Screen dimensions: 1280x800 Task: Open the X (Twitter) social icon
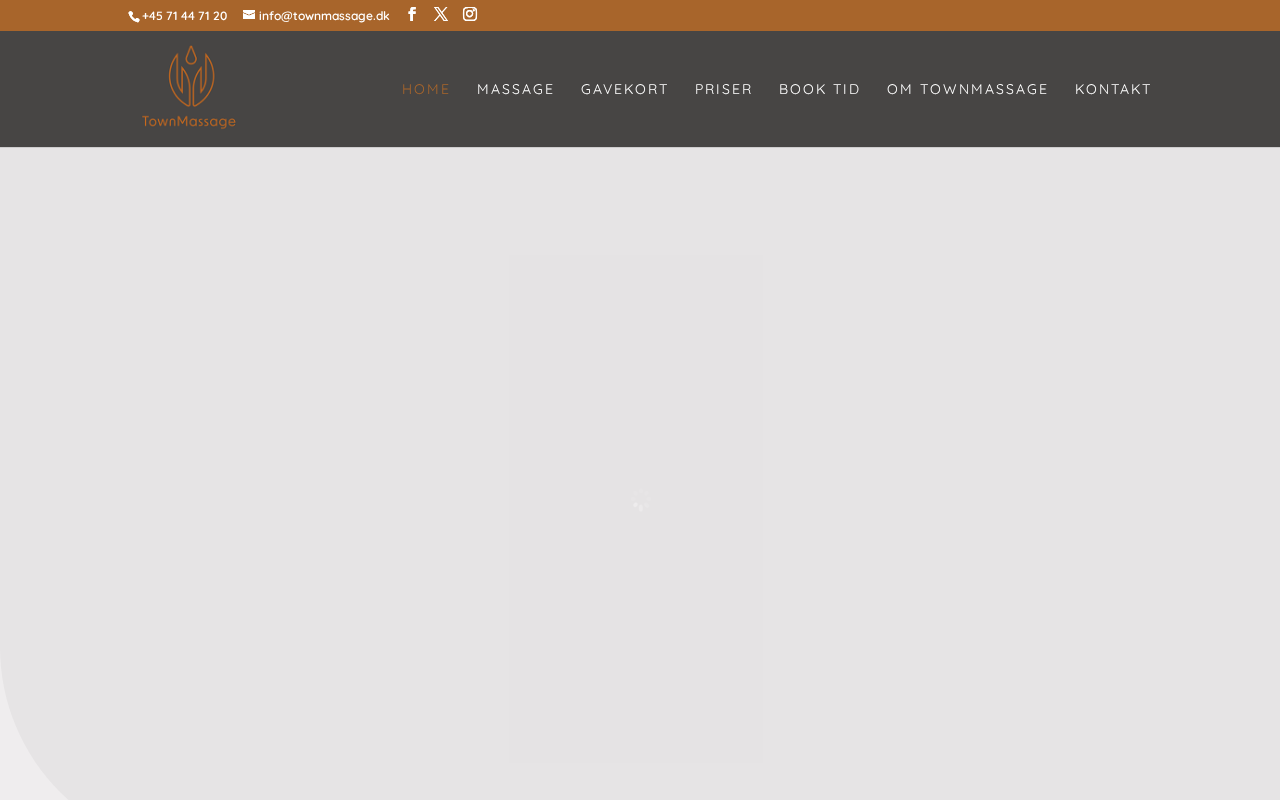tap(441, 14)
